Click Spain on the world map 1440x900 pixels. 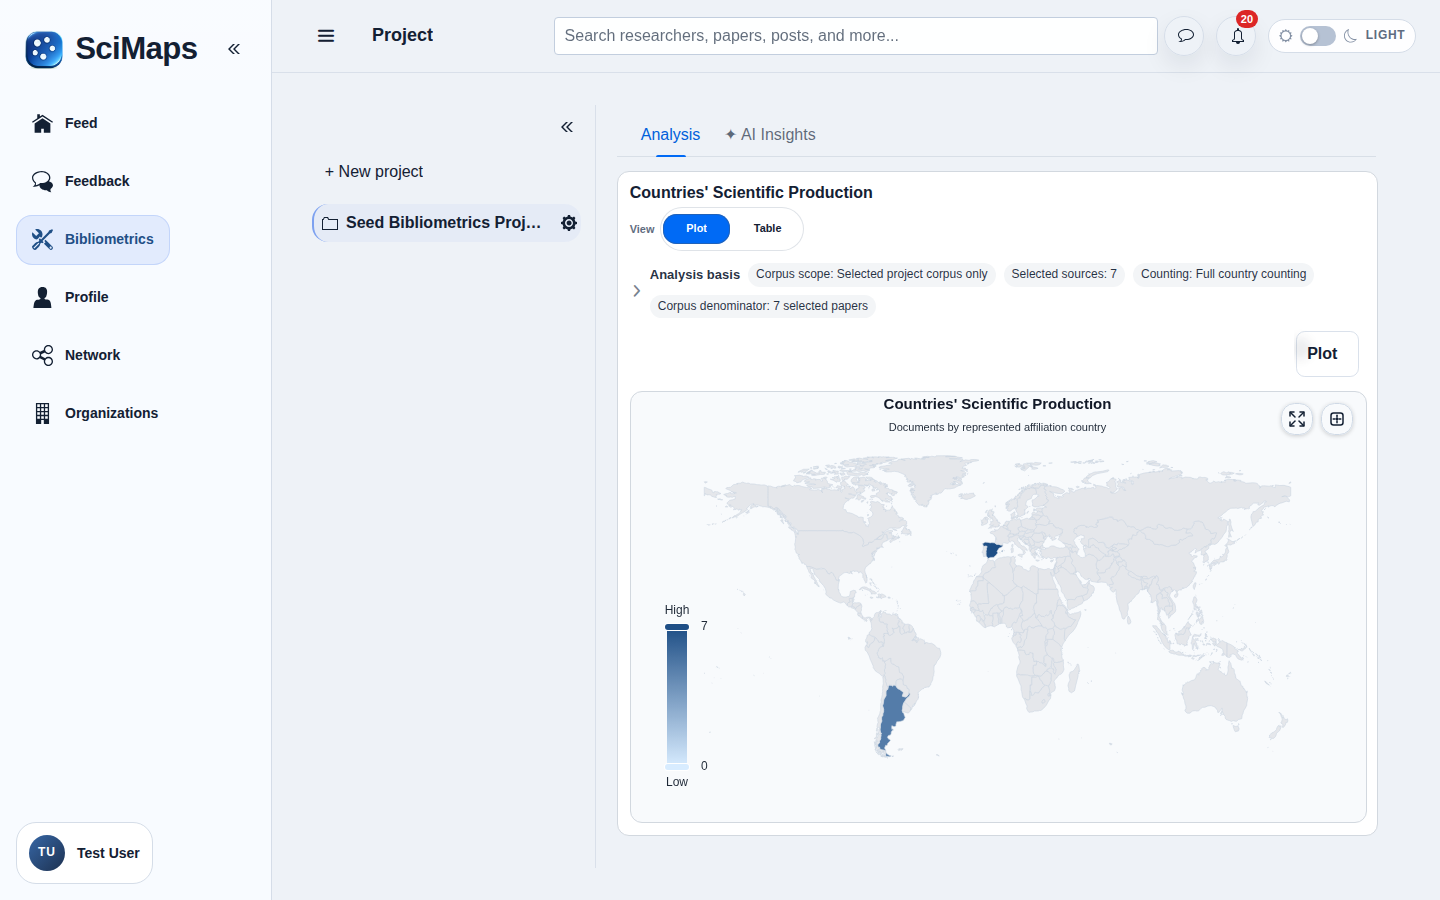coord(991,550)
